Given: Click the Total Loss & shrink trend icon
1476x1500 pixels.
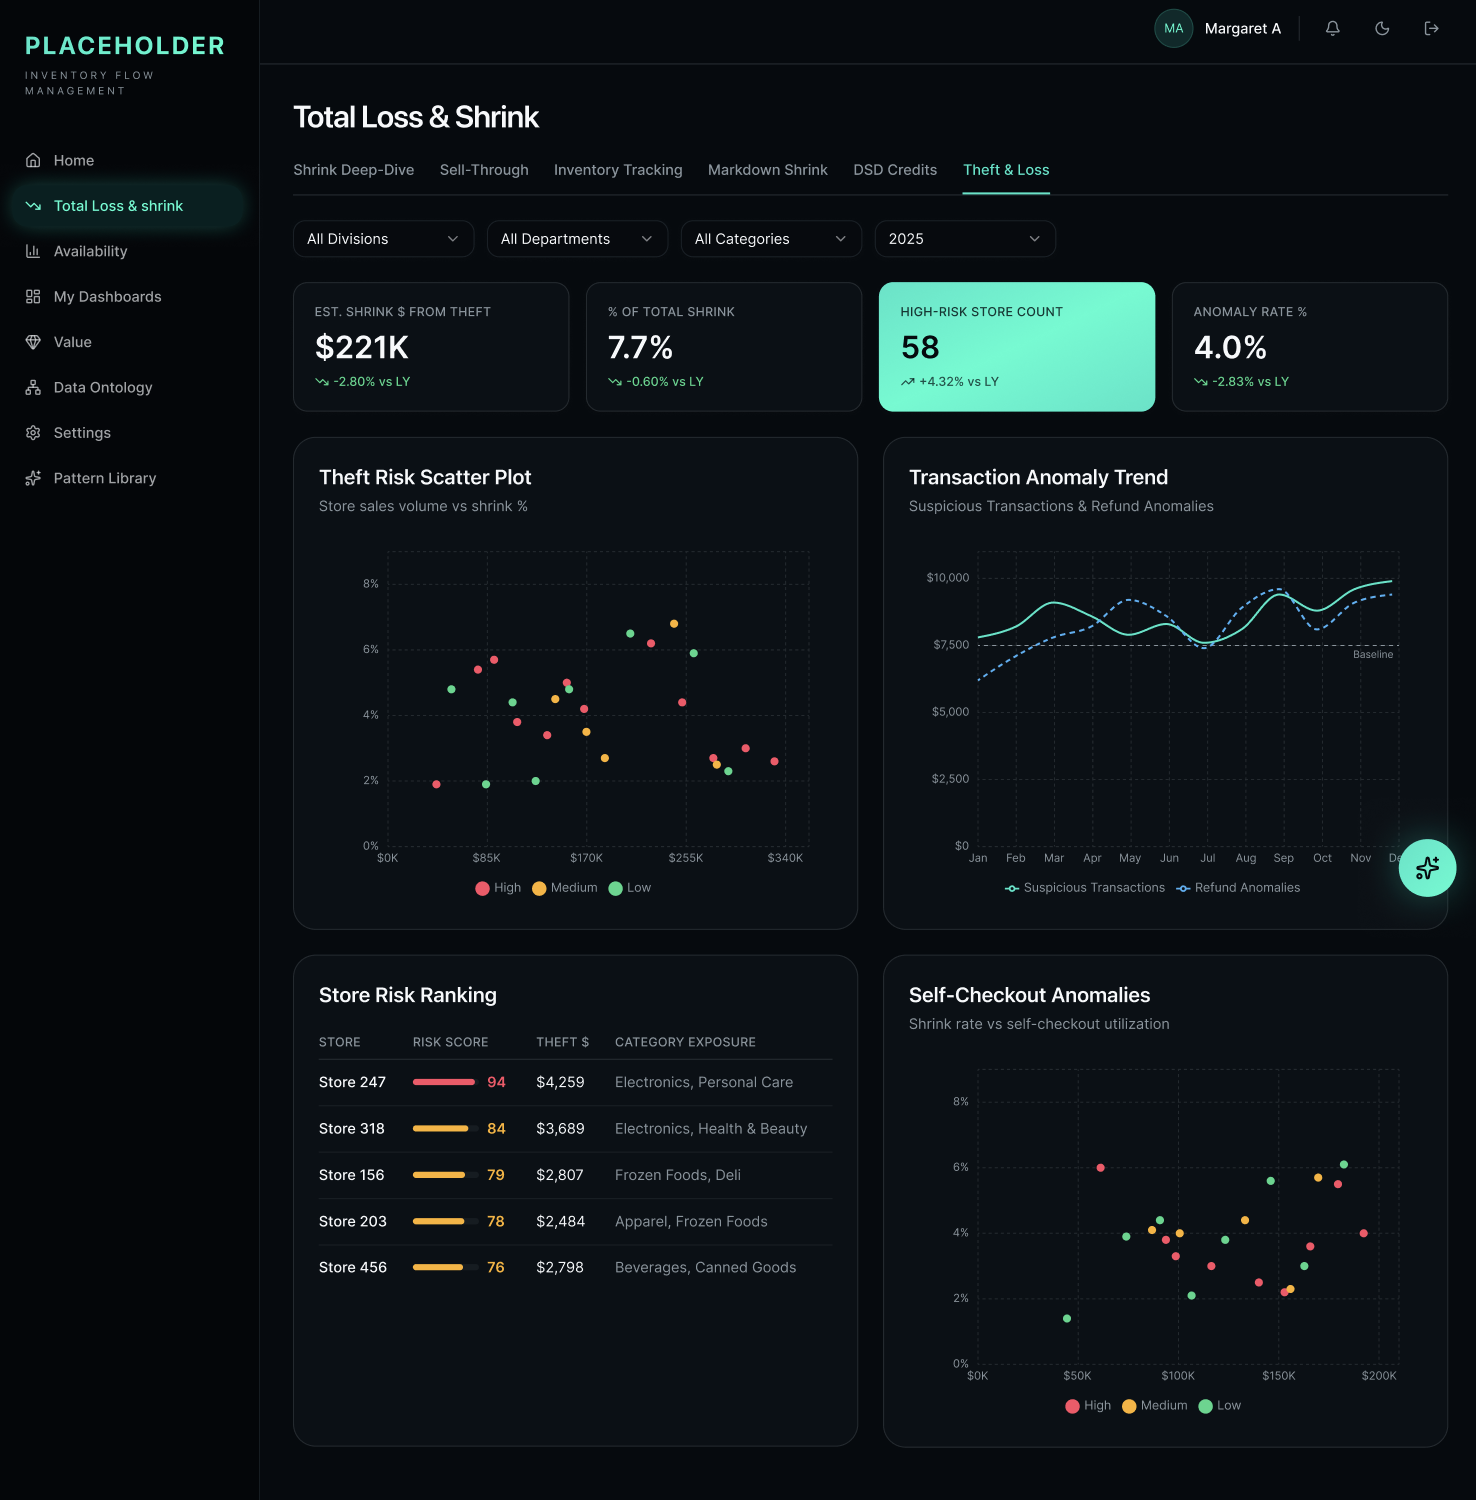Looking at the screenshot, I should (x=33, y=206).
